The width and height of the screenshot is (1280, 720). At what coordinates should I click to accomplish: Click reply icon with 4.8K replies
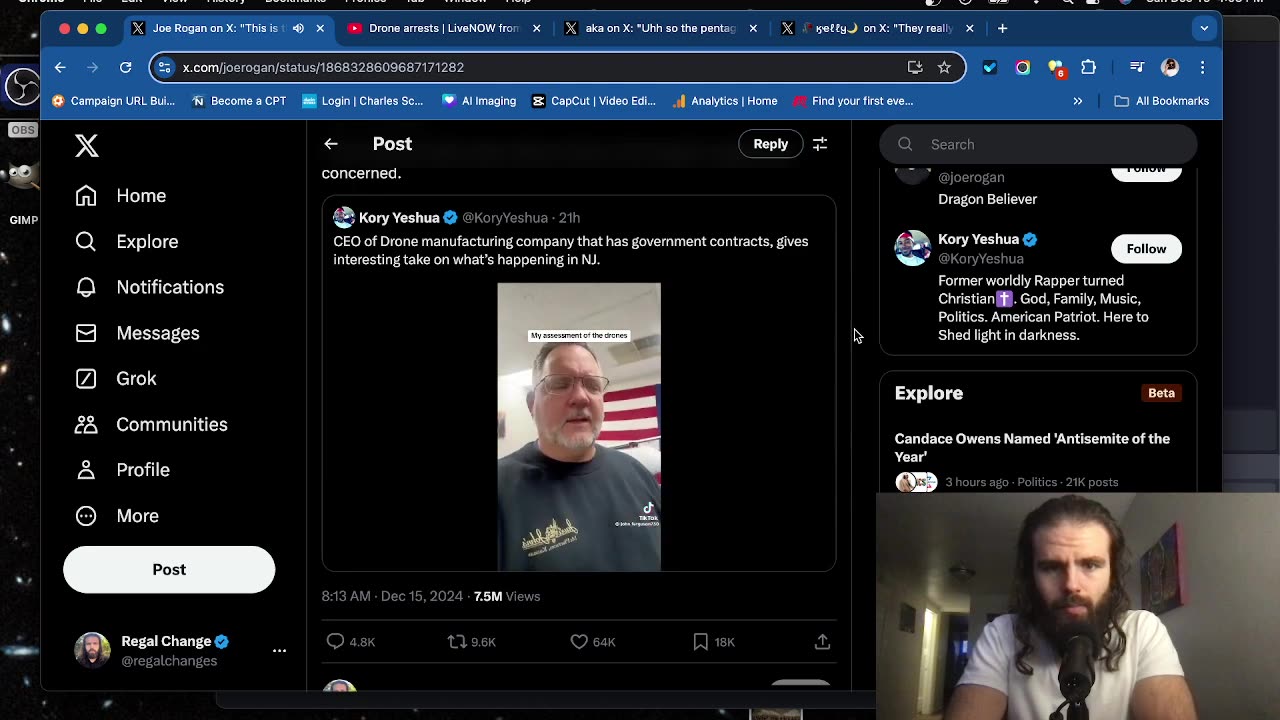[x=350, y=642]
